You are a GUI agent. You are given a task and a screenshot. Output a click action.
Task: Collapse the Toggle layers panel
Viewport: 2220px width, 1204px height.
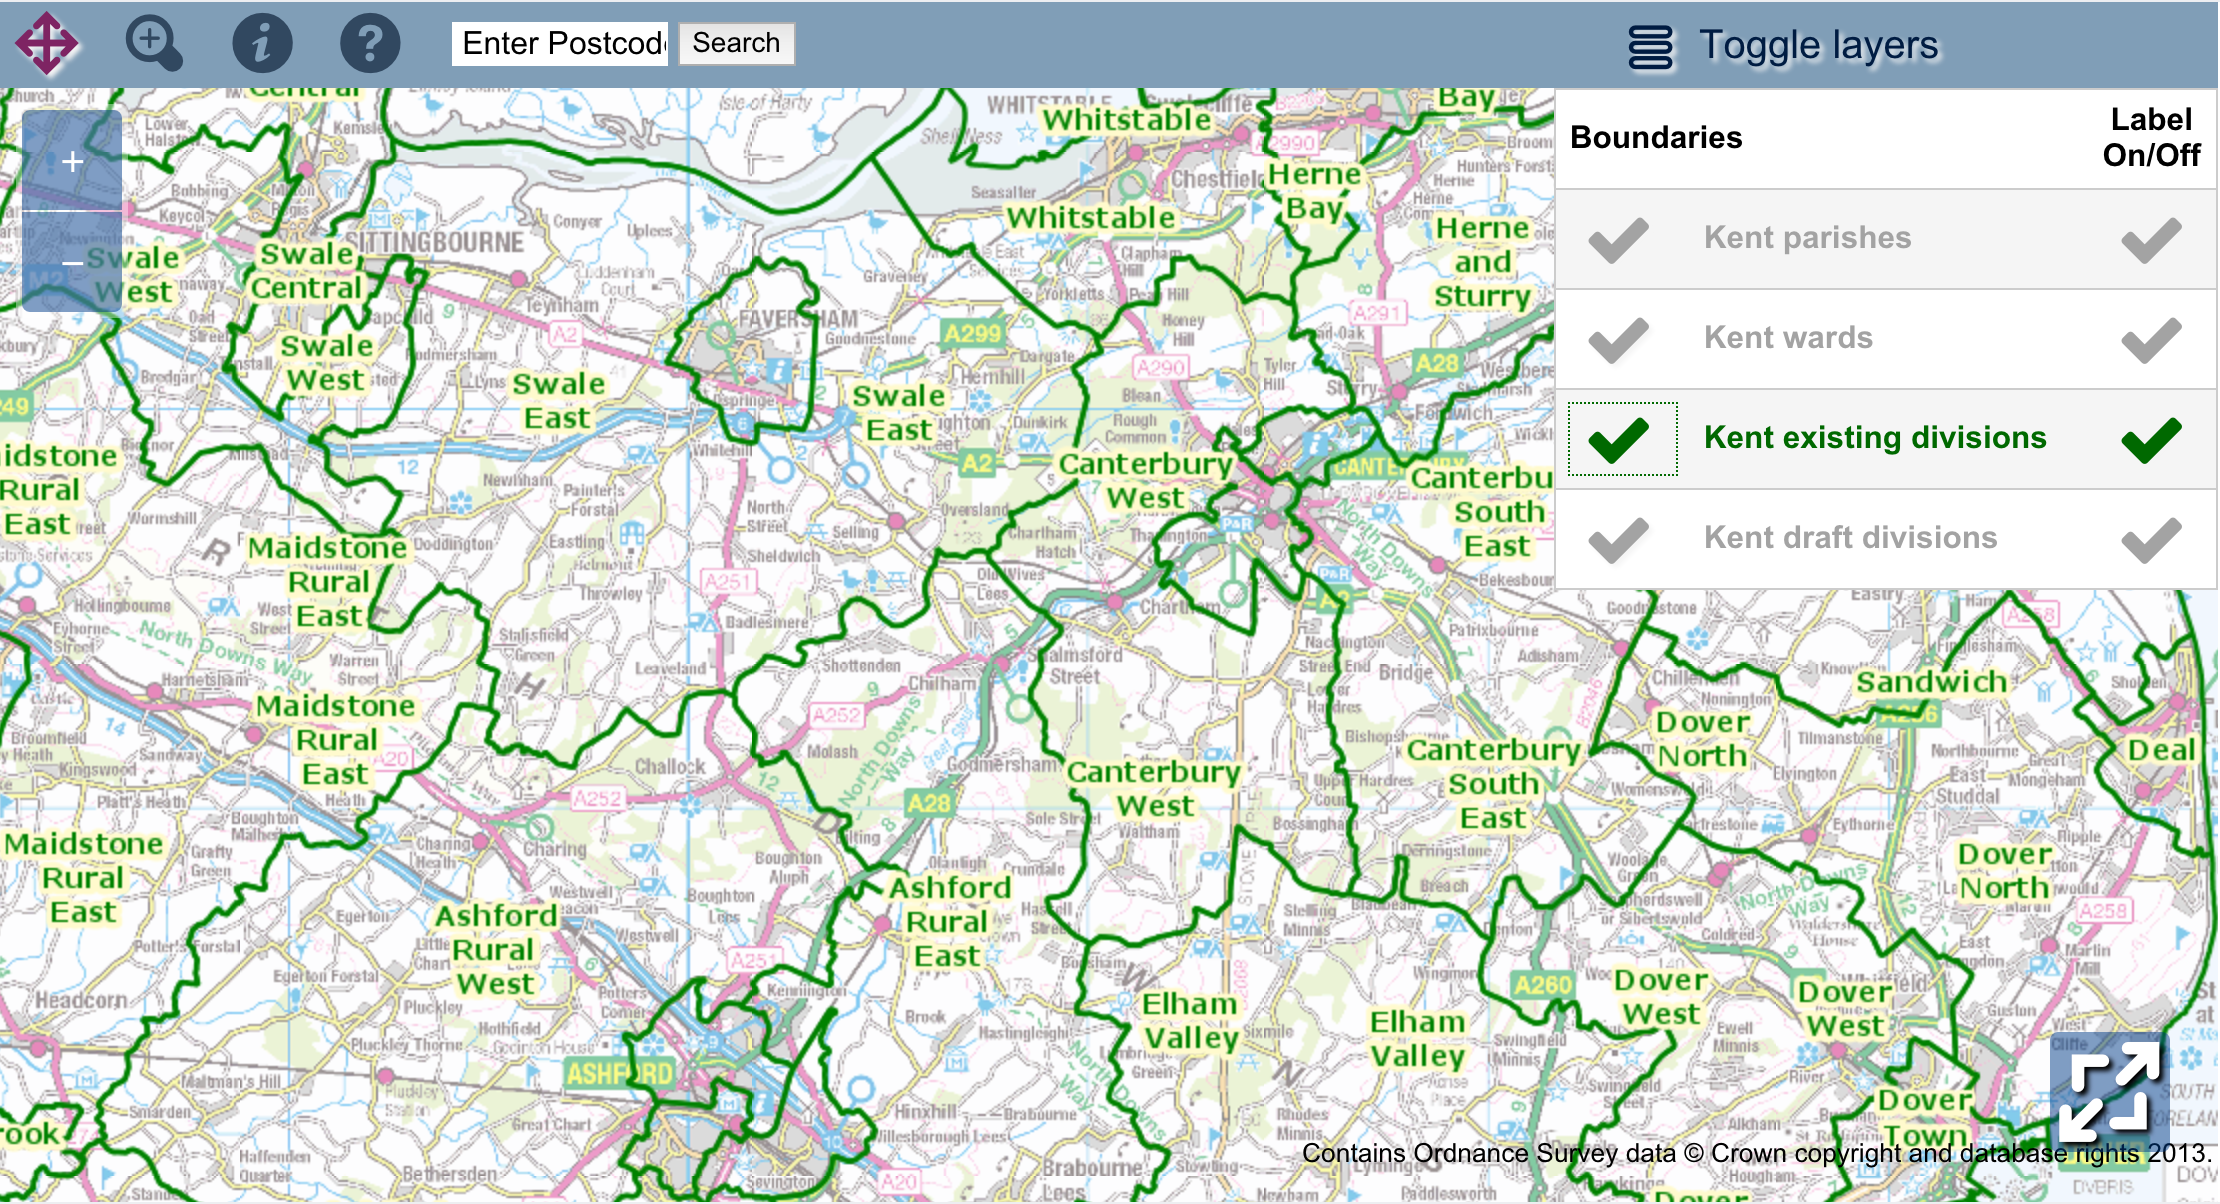1818,46
